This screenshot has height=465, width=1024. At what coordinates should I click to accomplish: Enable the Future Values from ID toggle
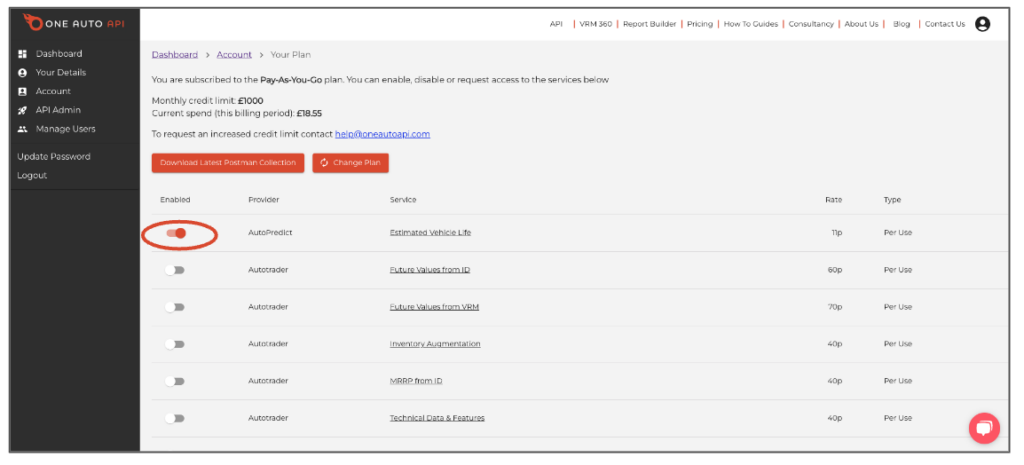tap(174, 270)
